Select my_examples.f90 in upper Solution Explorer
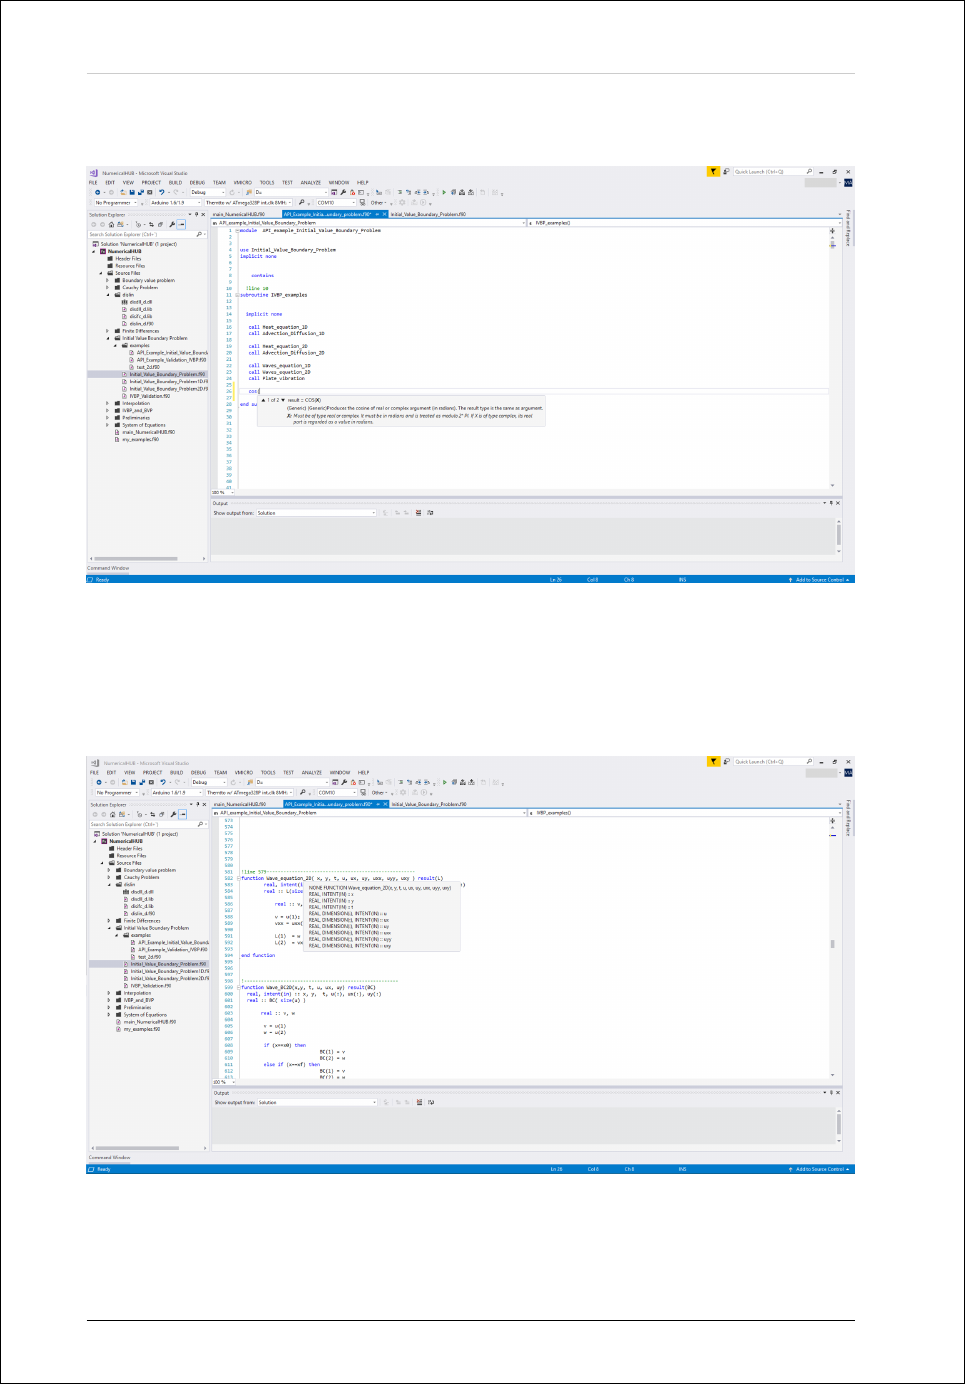 pyautogui.click(x=140, y=439)
